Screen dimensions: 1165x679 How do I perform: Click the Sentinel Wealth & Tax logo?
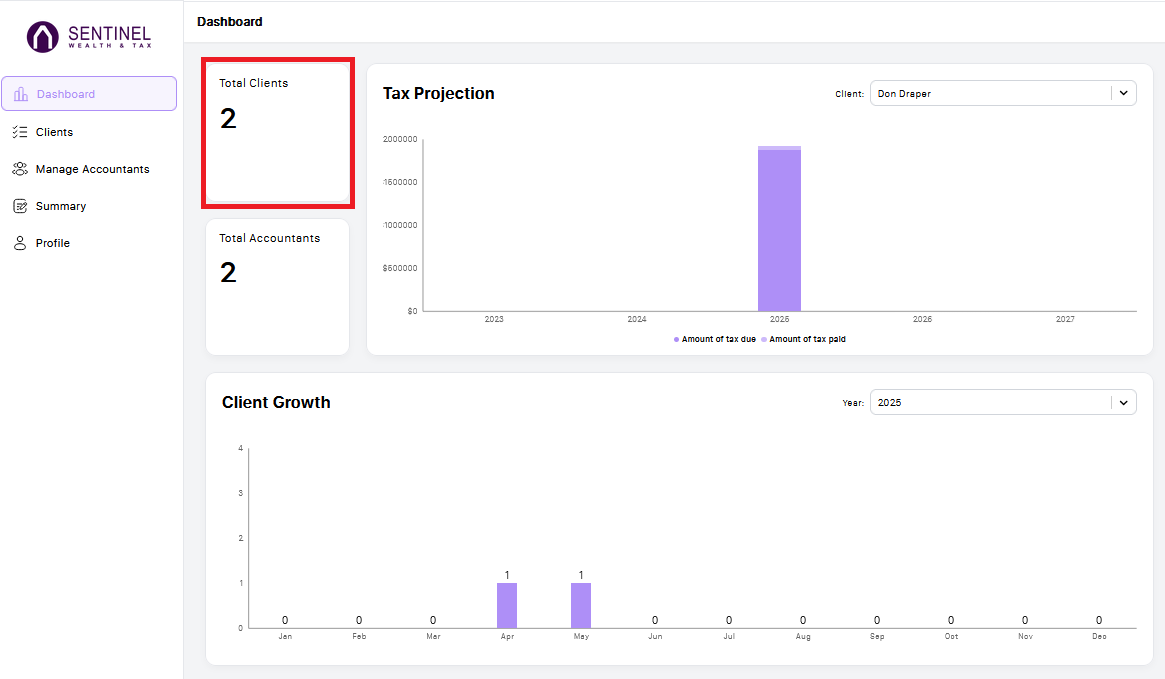[x=89, y=36]
